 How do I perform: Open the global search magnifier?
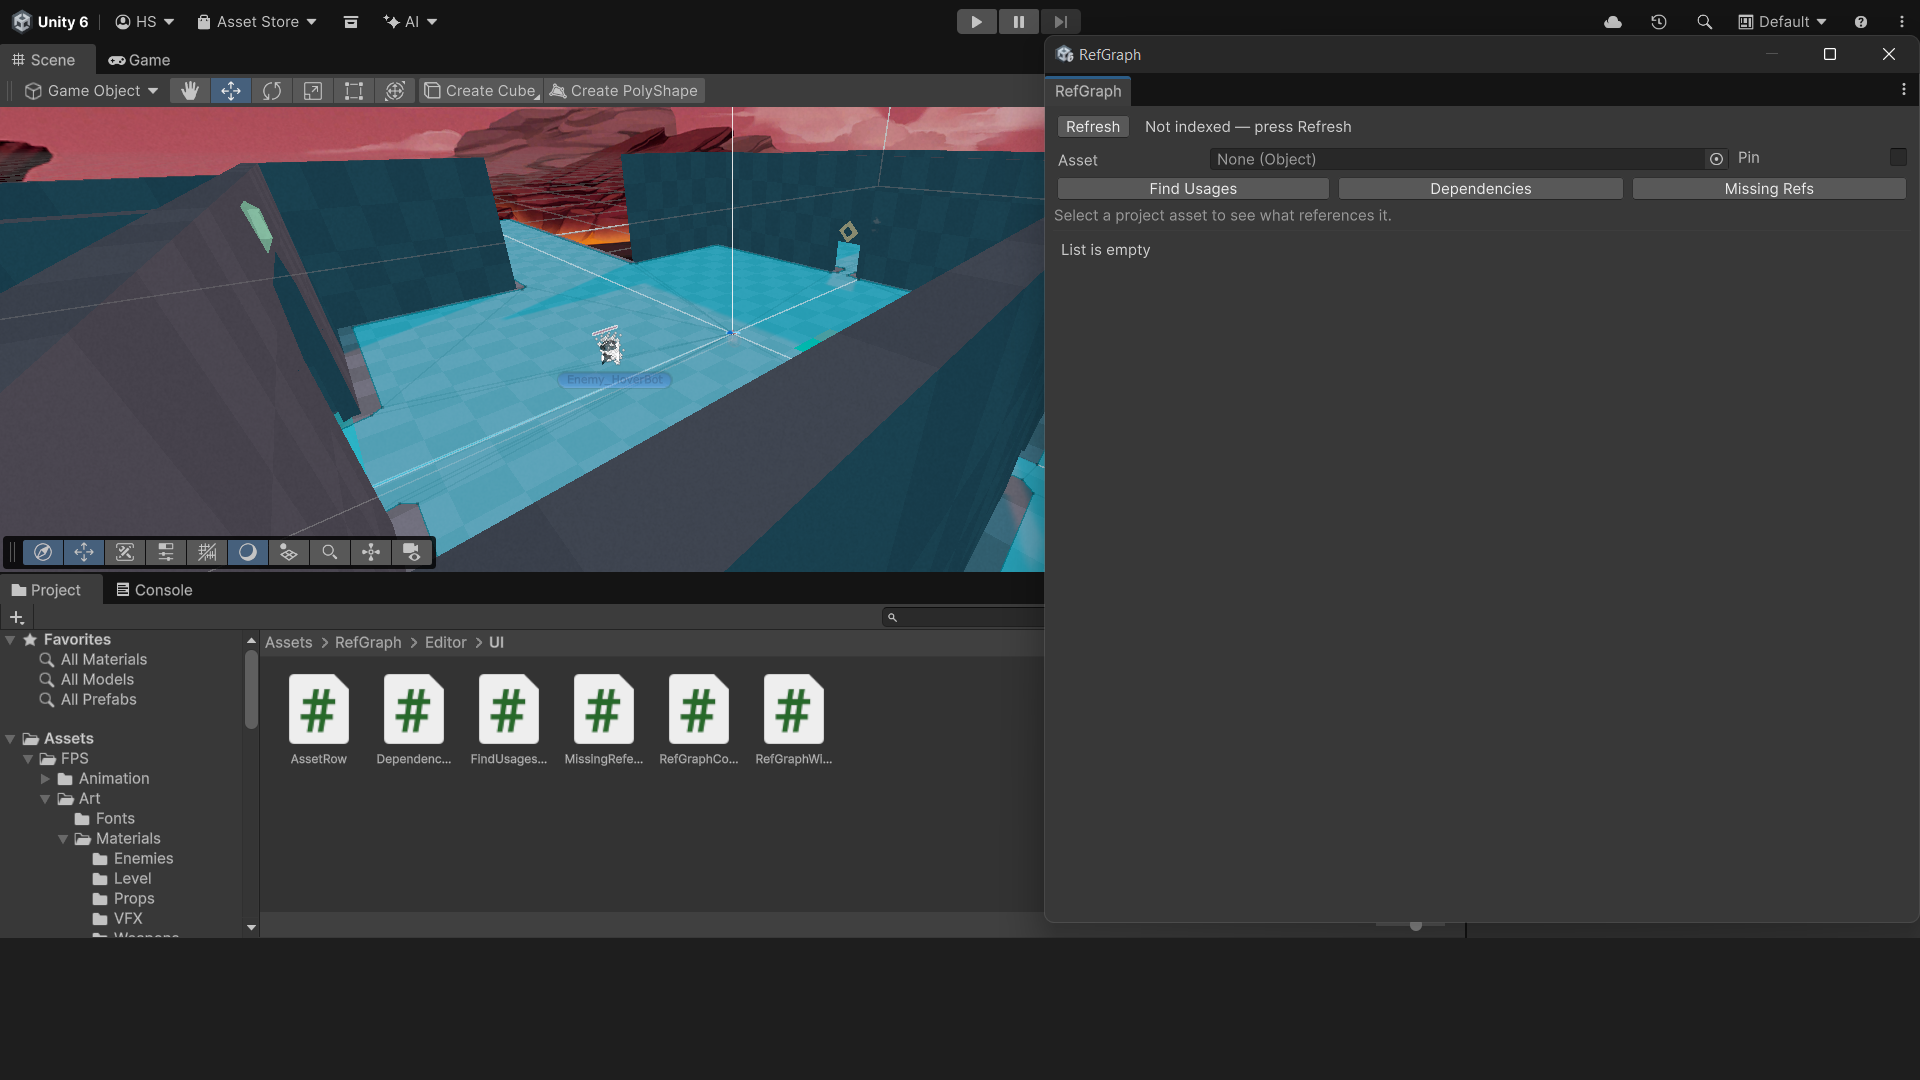point(1705,22)
